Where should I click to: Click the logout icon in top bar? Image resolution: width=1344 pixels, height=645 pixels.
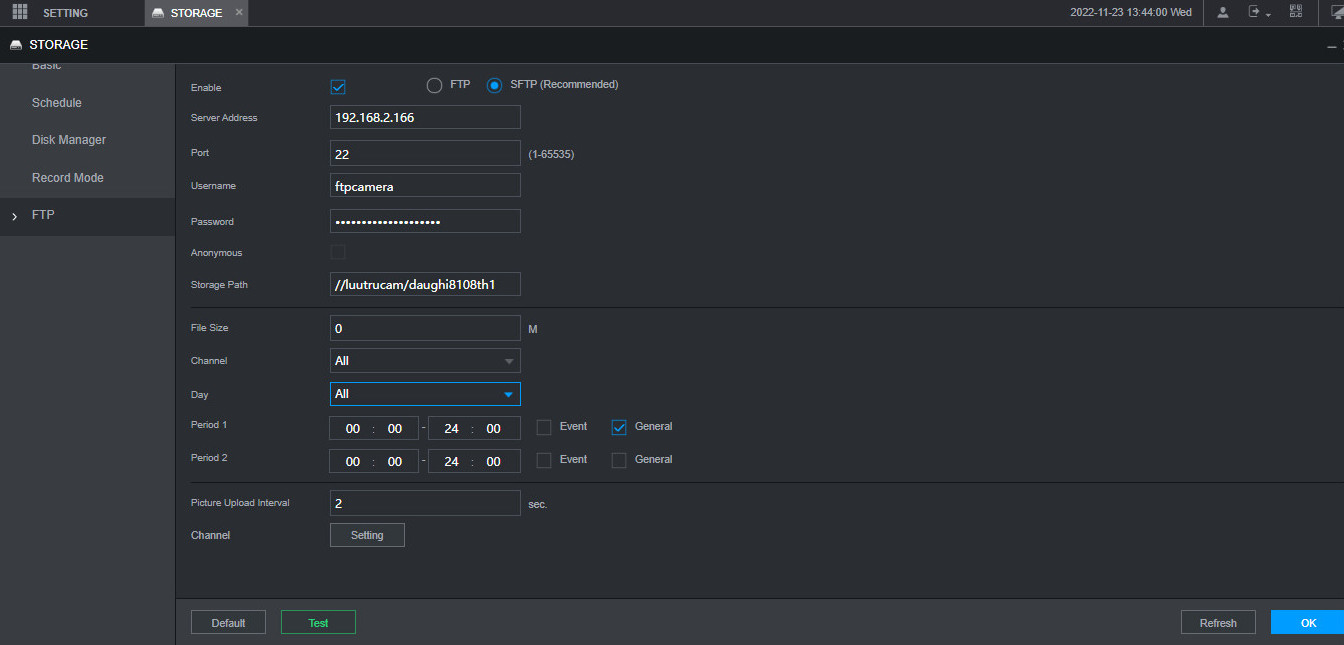1254,12
